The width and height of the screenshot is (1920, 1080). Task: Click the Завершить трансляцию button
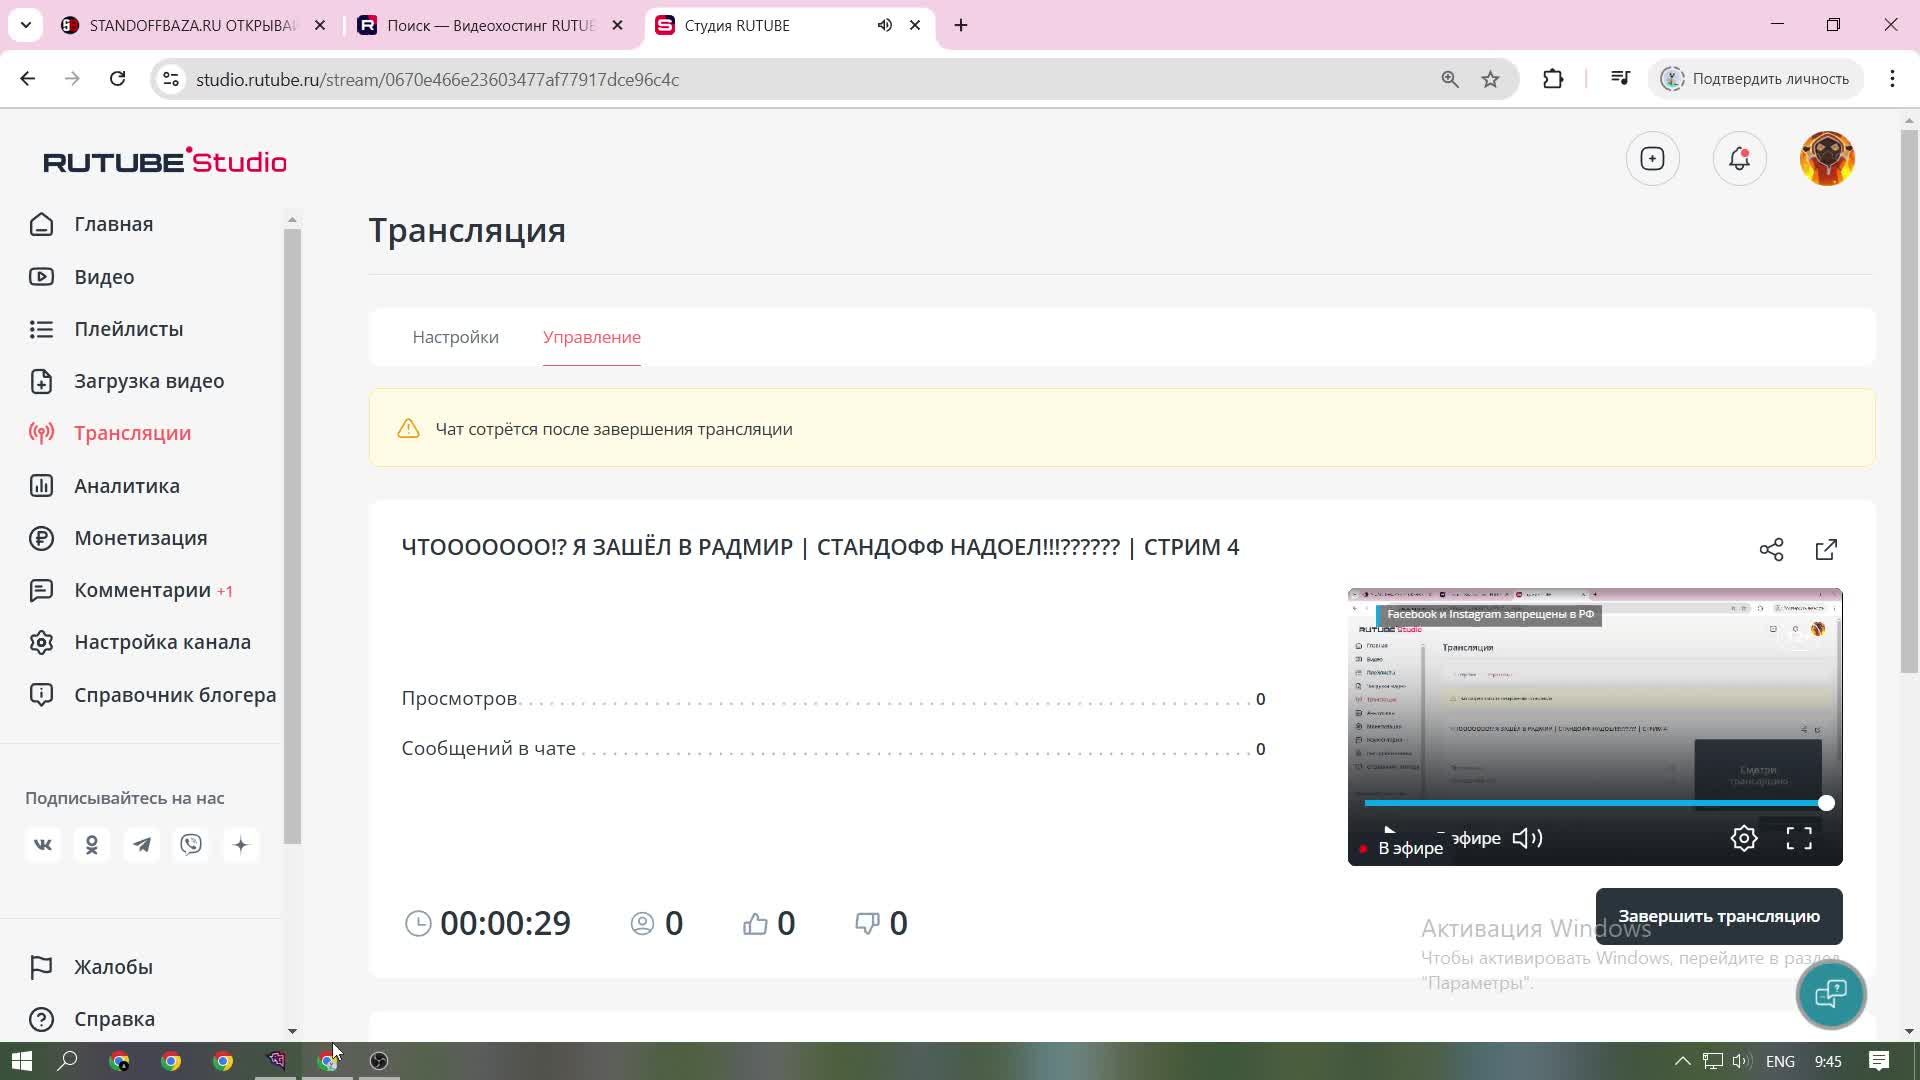[x=1719, y=916]
